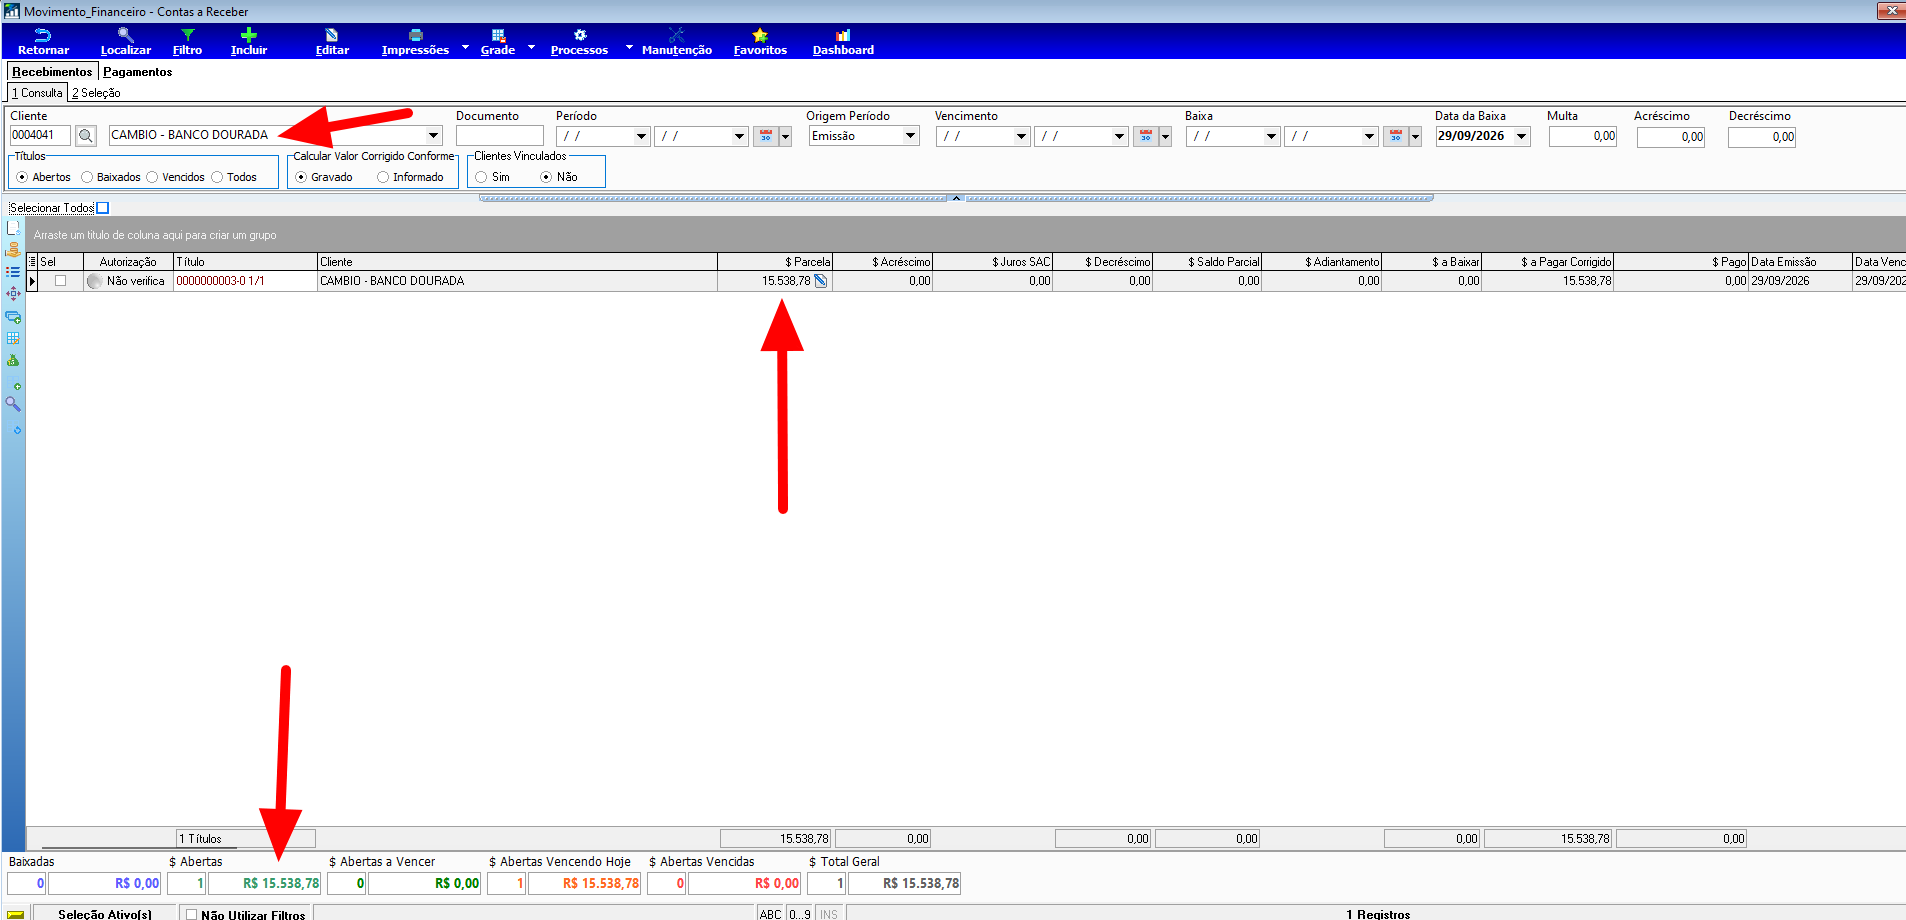
Task: Click the document icon in left sidebar
Action: (13, 228)
